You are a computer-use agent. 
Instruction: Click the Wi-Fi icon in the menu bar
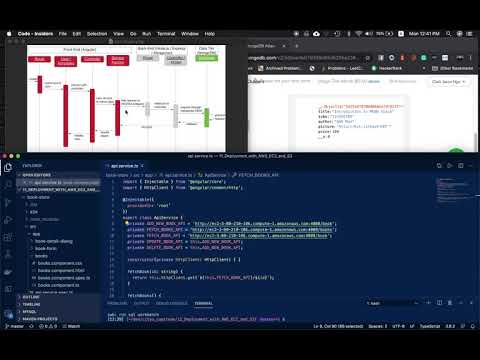click(359, 34)
